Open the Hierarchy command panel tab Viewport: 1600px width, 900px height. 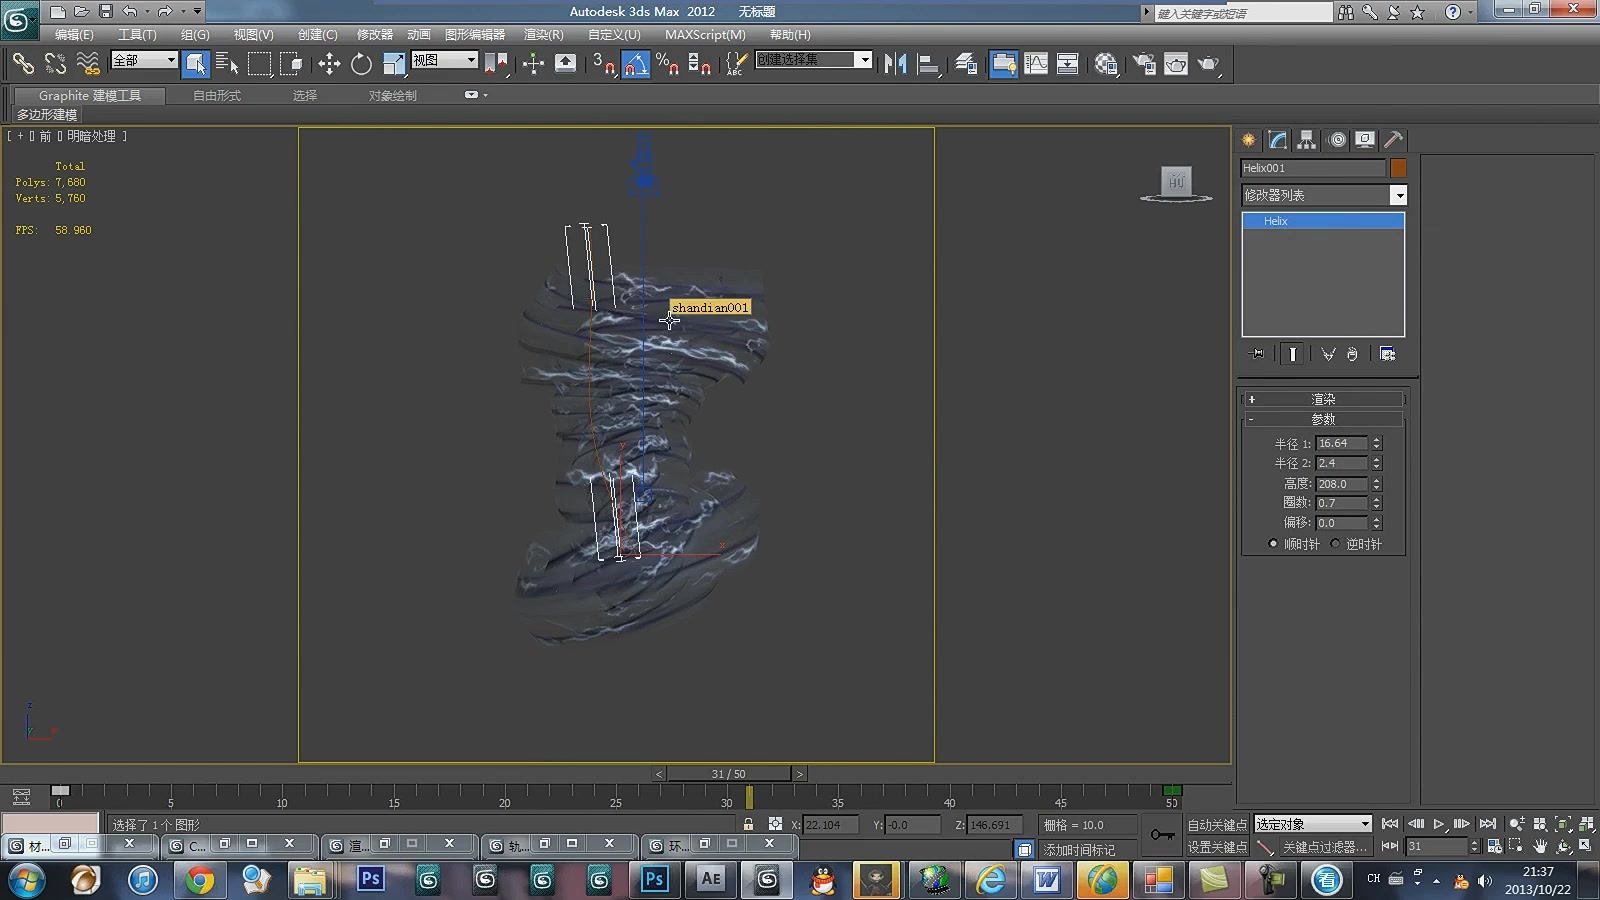1306,140
